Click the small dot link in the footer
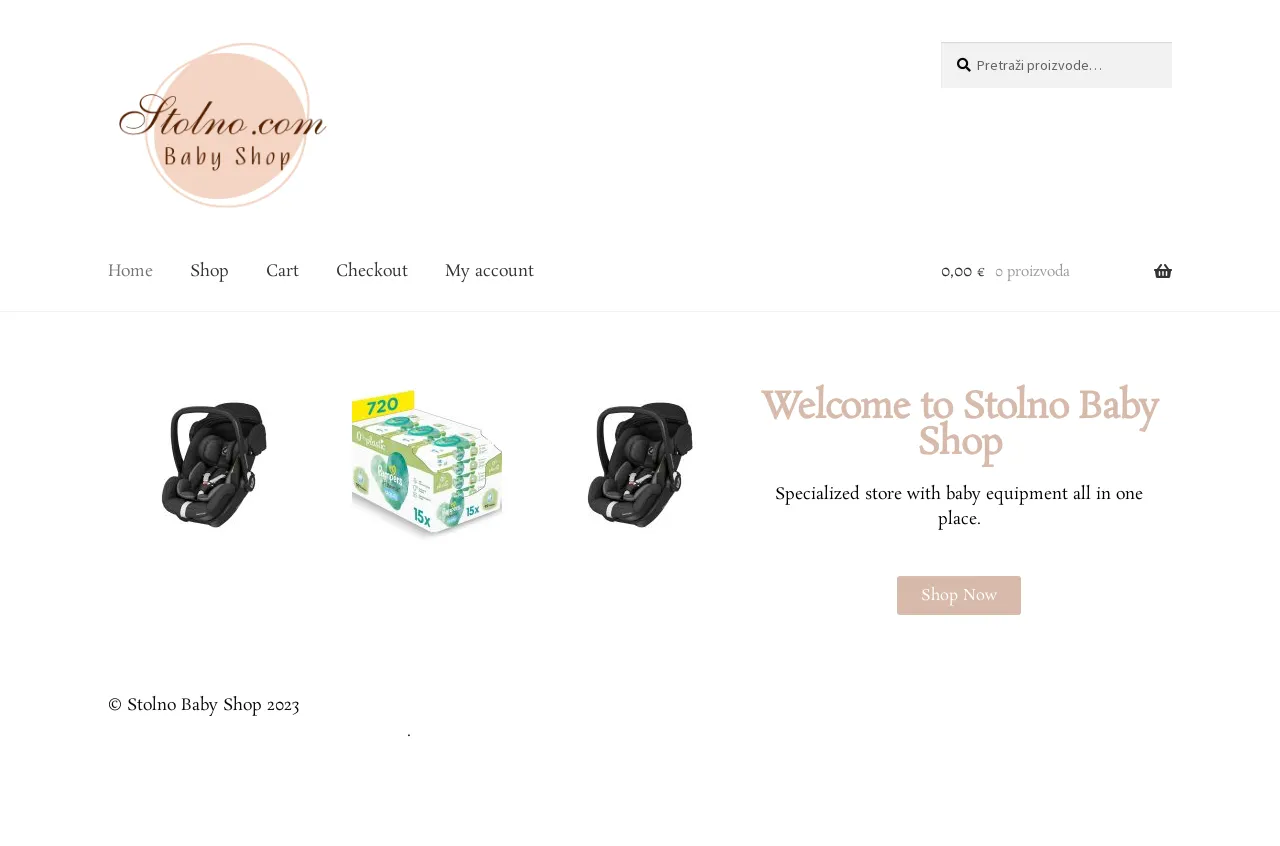 409,735
